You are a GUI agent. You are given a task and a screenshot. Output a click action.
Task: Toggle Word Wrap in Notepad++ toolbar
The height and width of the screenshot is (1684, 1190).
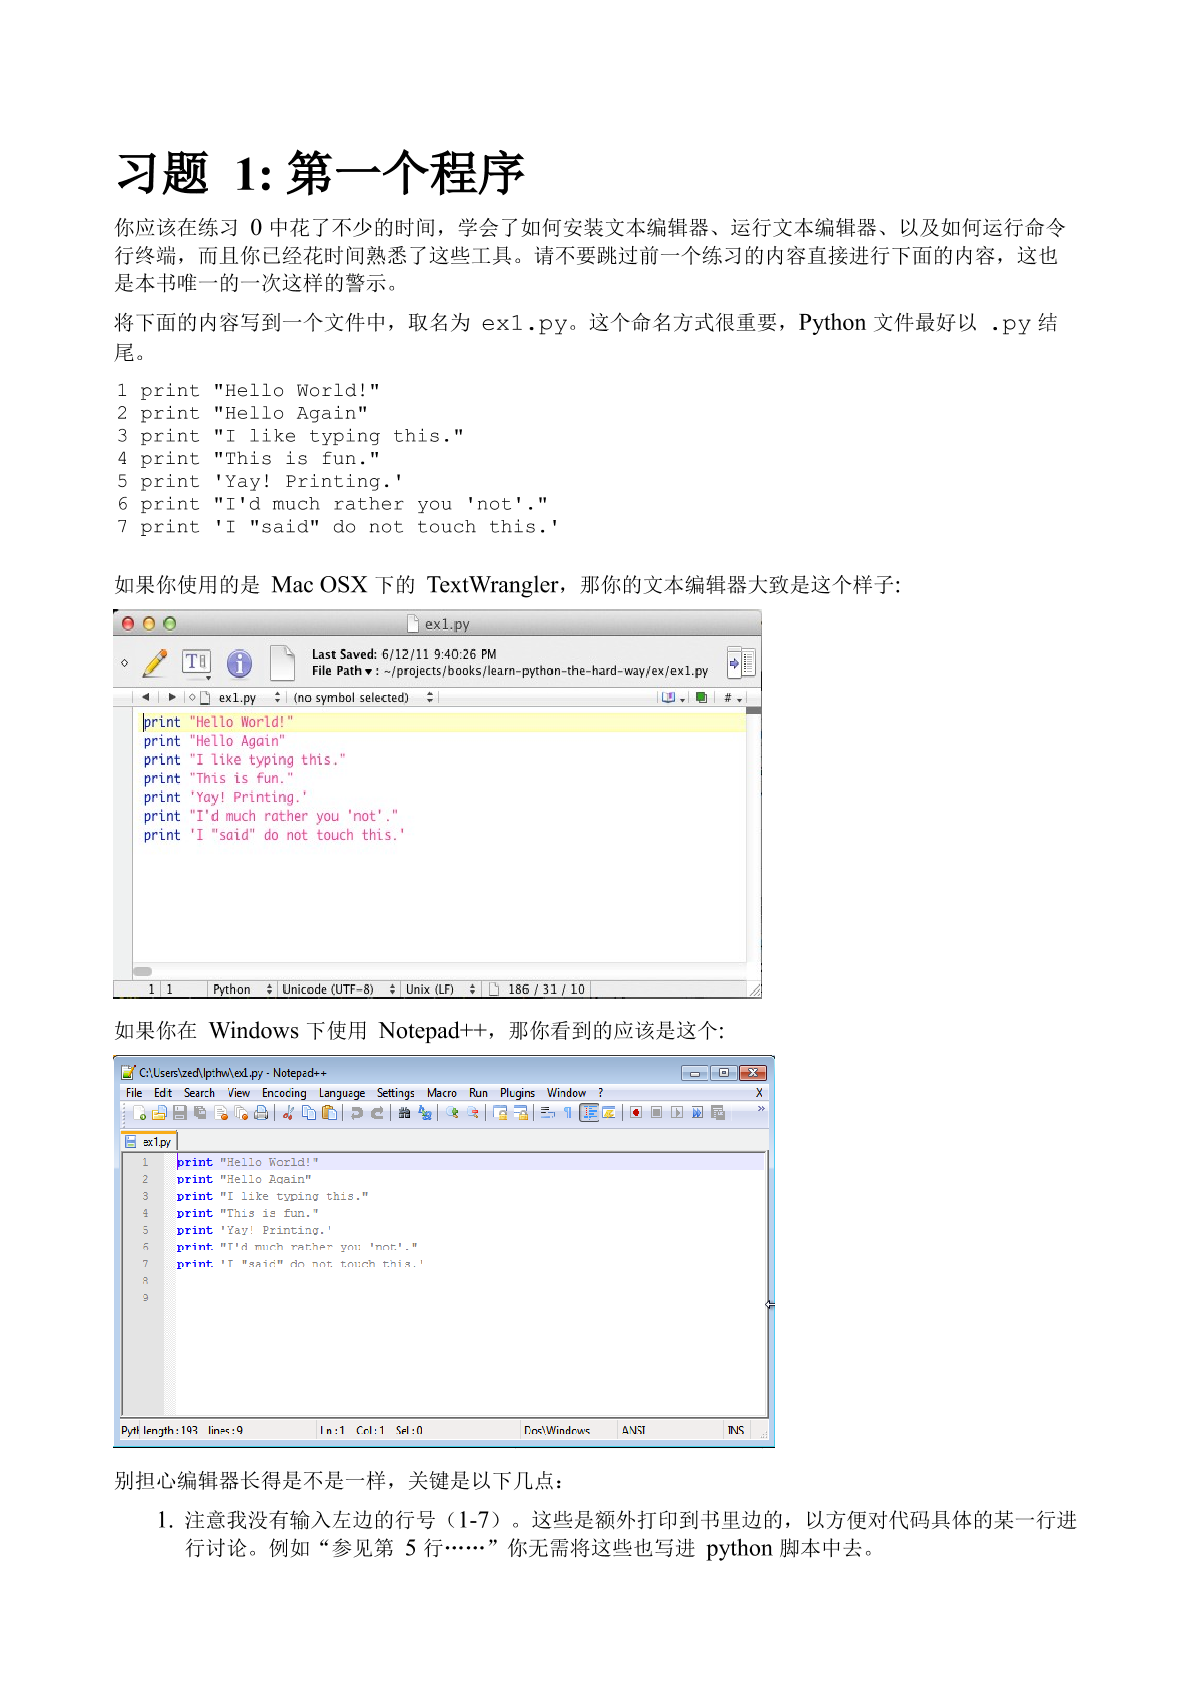548,1112
